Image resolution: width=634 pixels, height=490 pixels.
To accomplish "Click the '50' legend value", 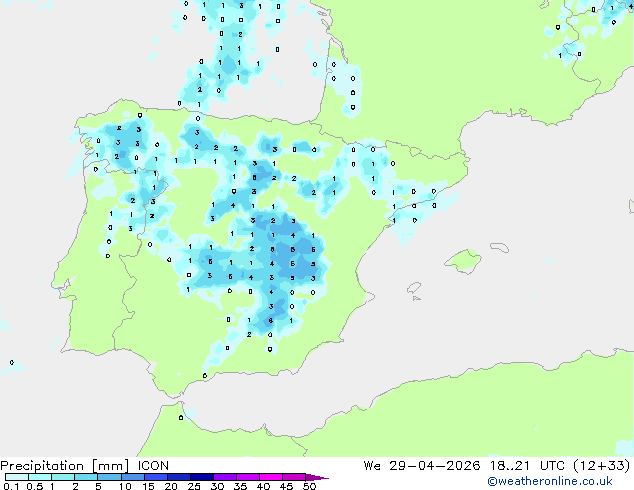I will pyautogui.click(x=309, y=486).
